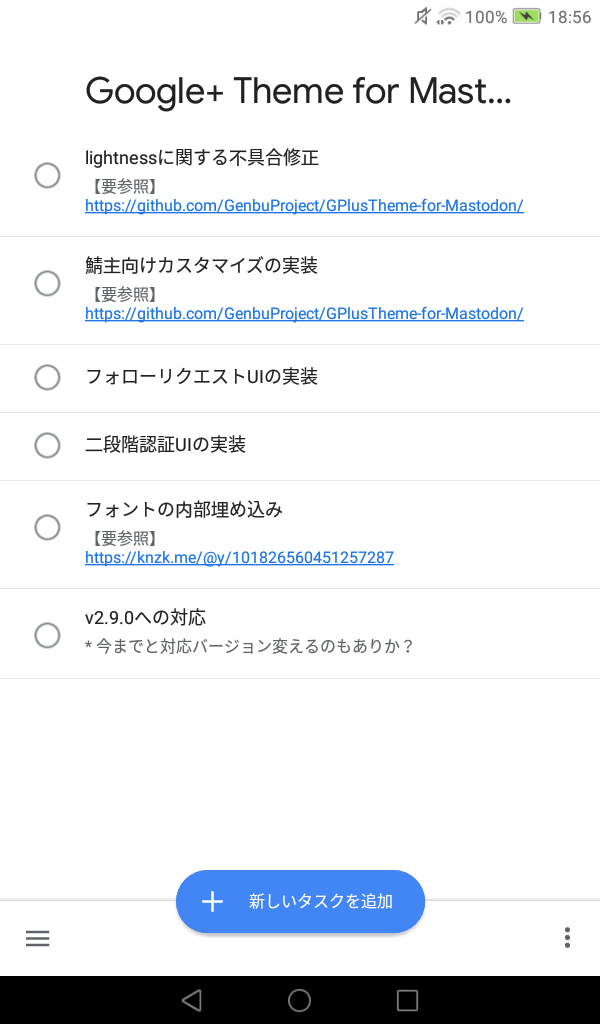This screenshot has width=600, height=1024.
Task: Open the hamburger menu at bottom left
Action: point(38,938)
